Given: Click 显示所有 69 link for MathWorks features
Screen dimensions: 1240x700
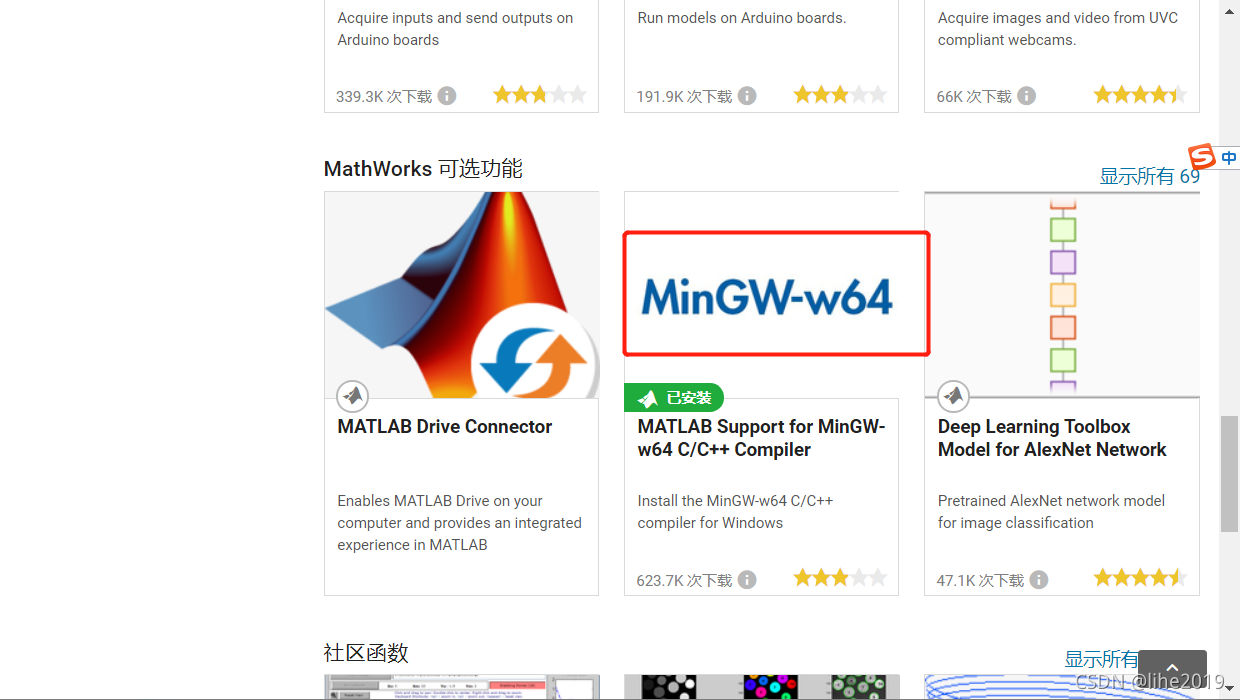Looking at the screenshot, I should (1149, 177).
